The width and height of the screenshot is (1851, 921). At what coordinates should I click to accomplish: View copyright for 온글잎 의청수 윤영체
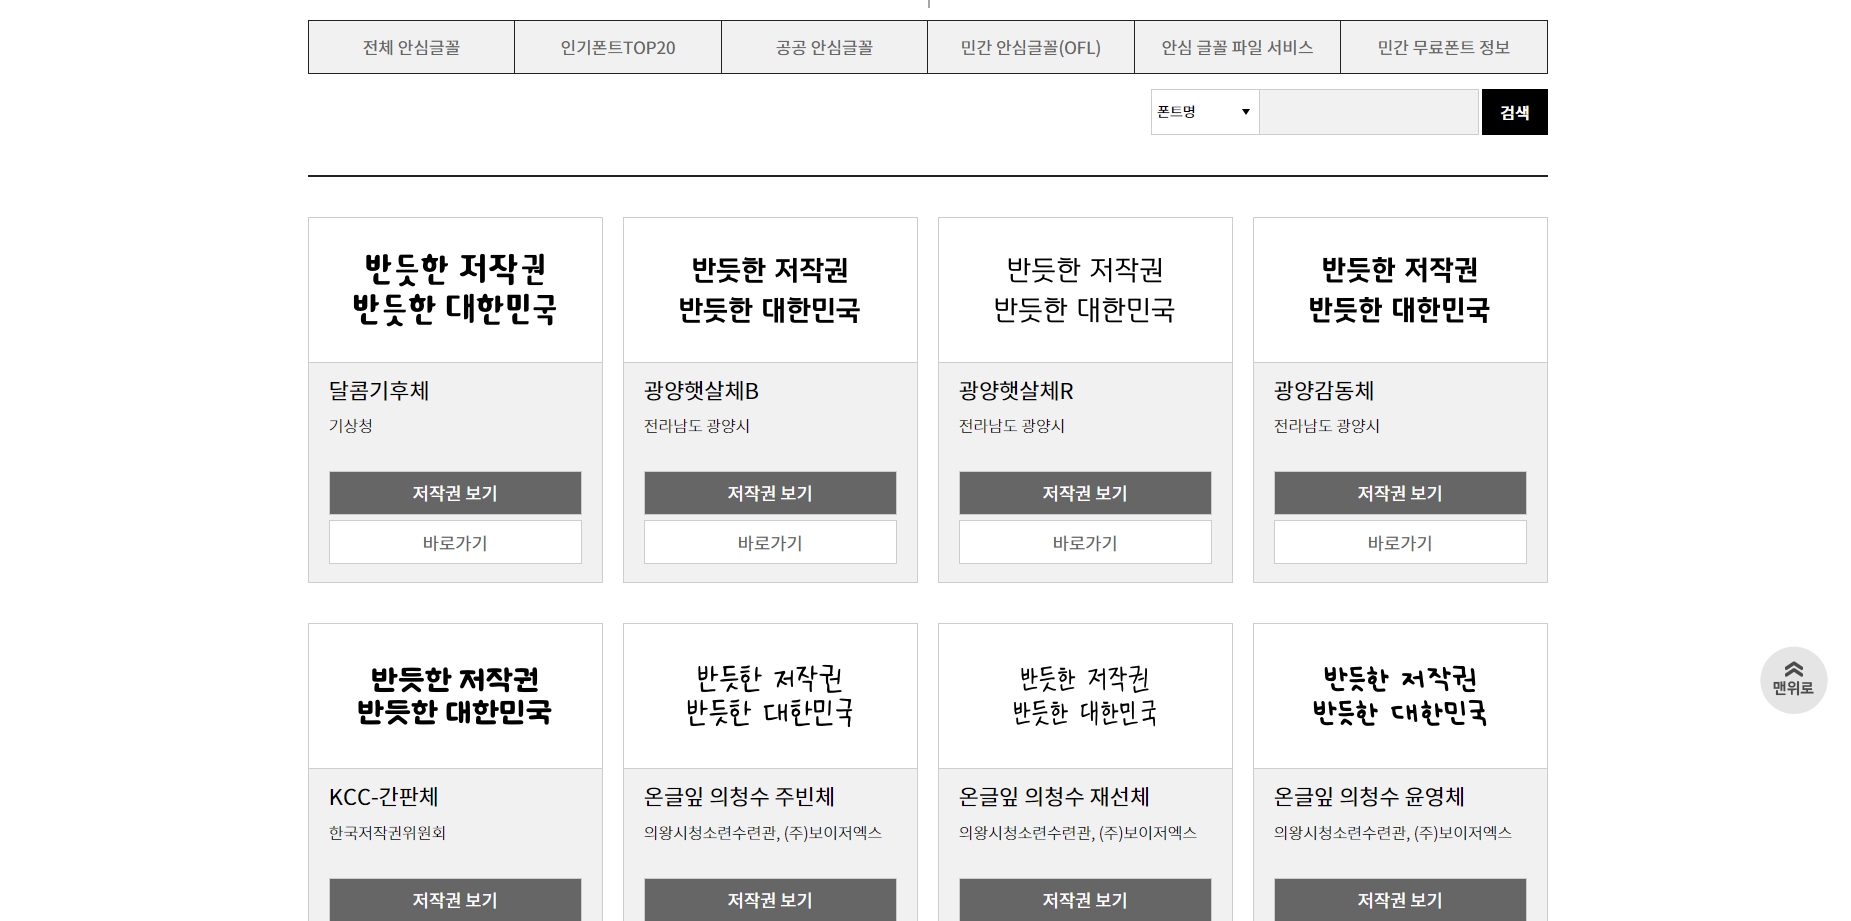(x=1400, y=899)
